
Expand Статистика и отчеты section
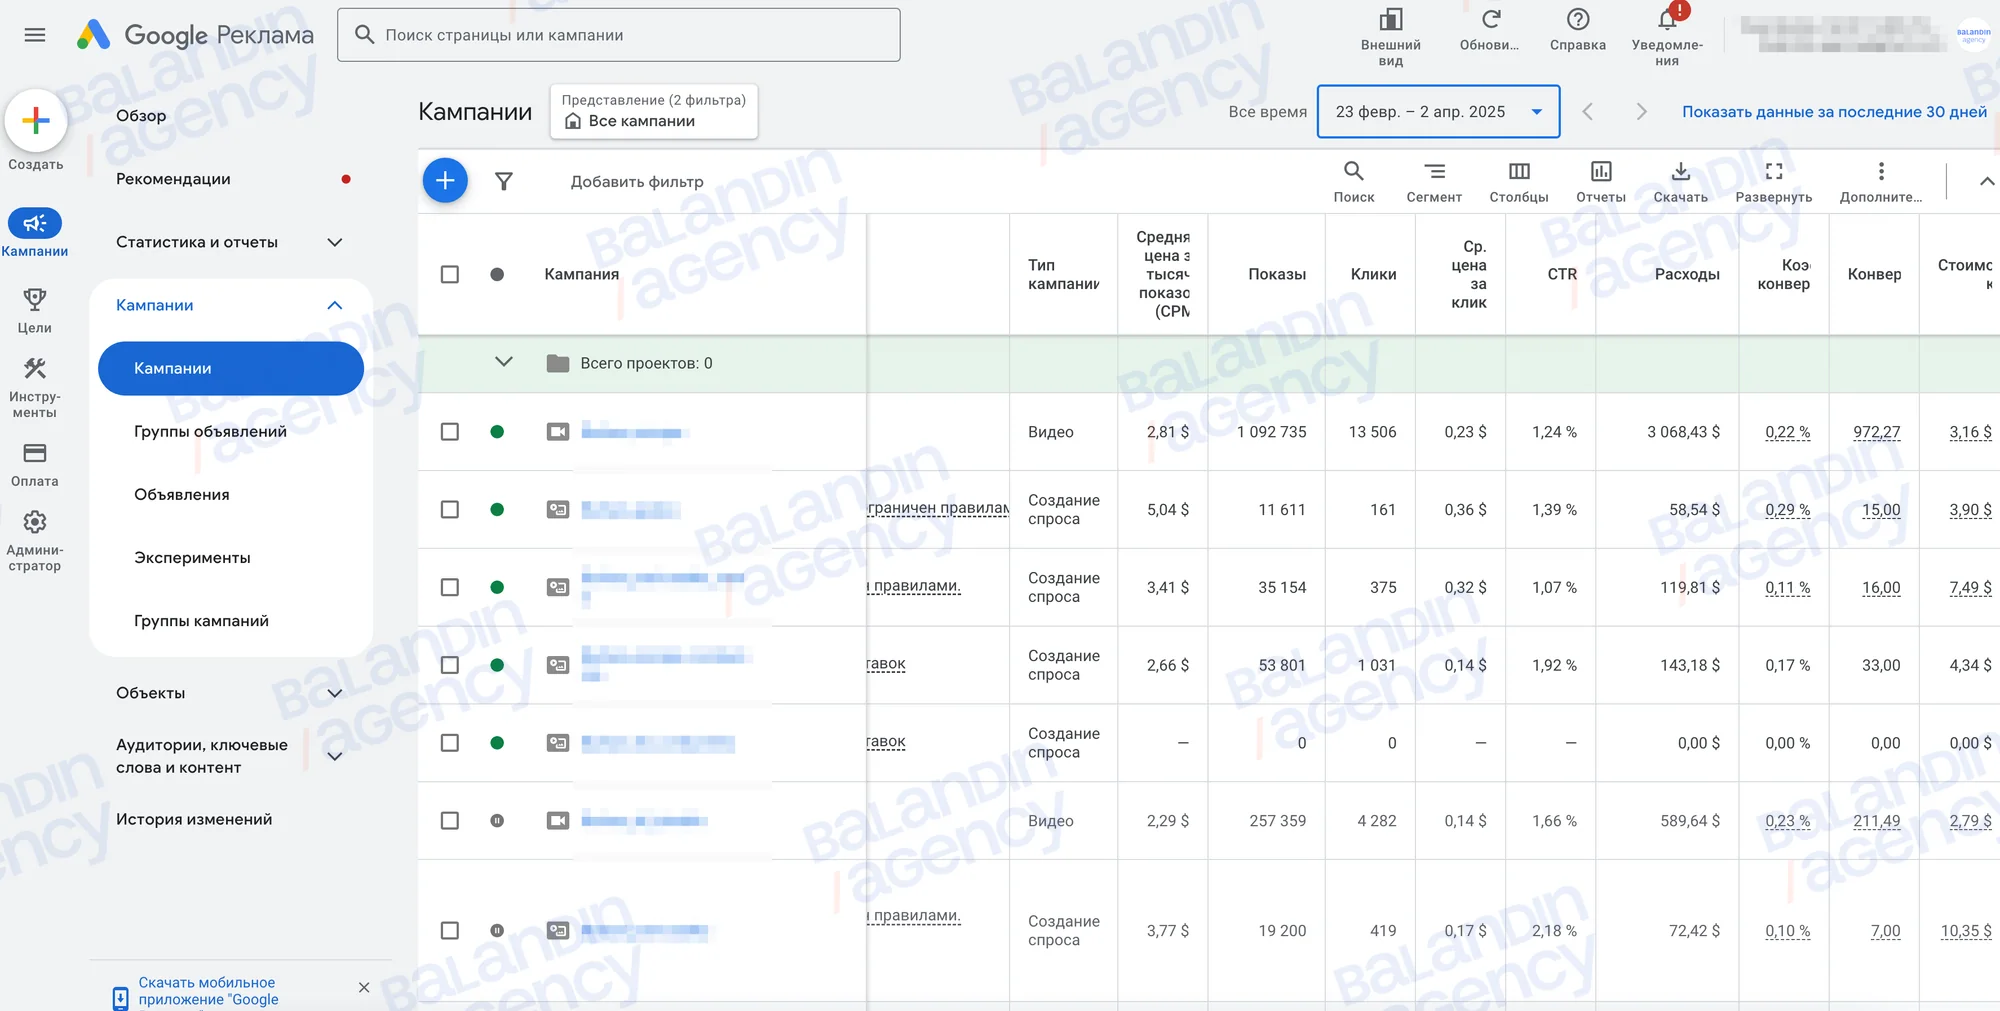point(335,242)
